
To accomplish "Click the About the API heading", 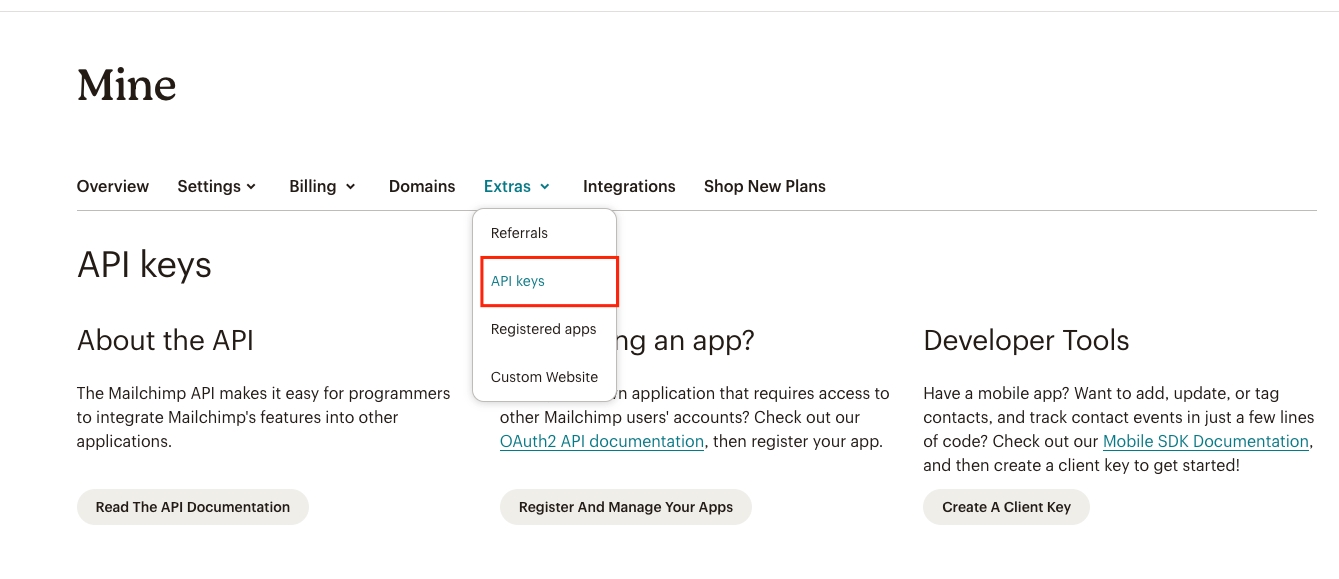I will (x=165, y=340).
